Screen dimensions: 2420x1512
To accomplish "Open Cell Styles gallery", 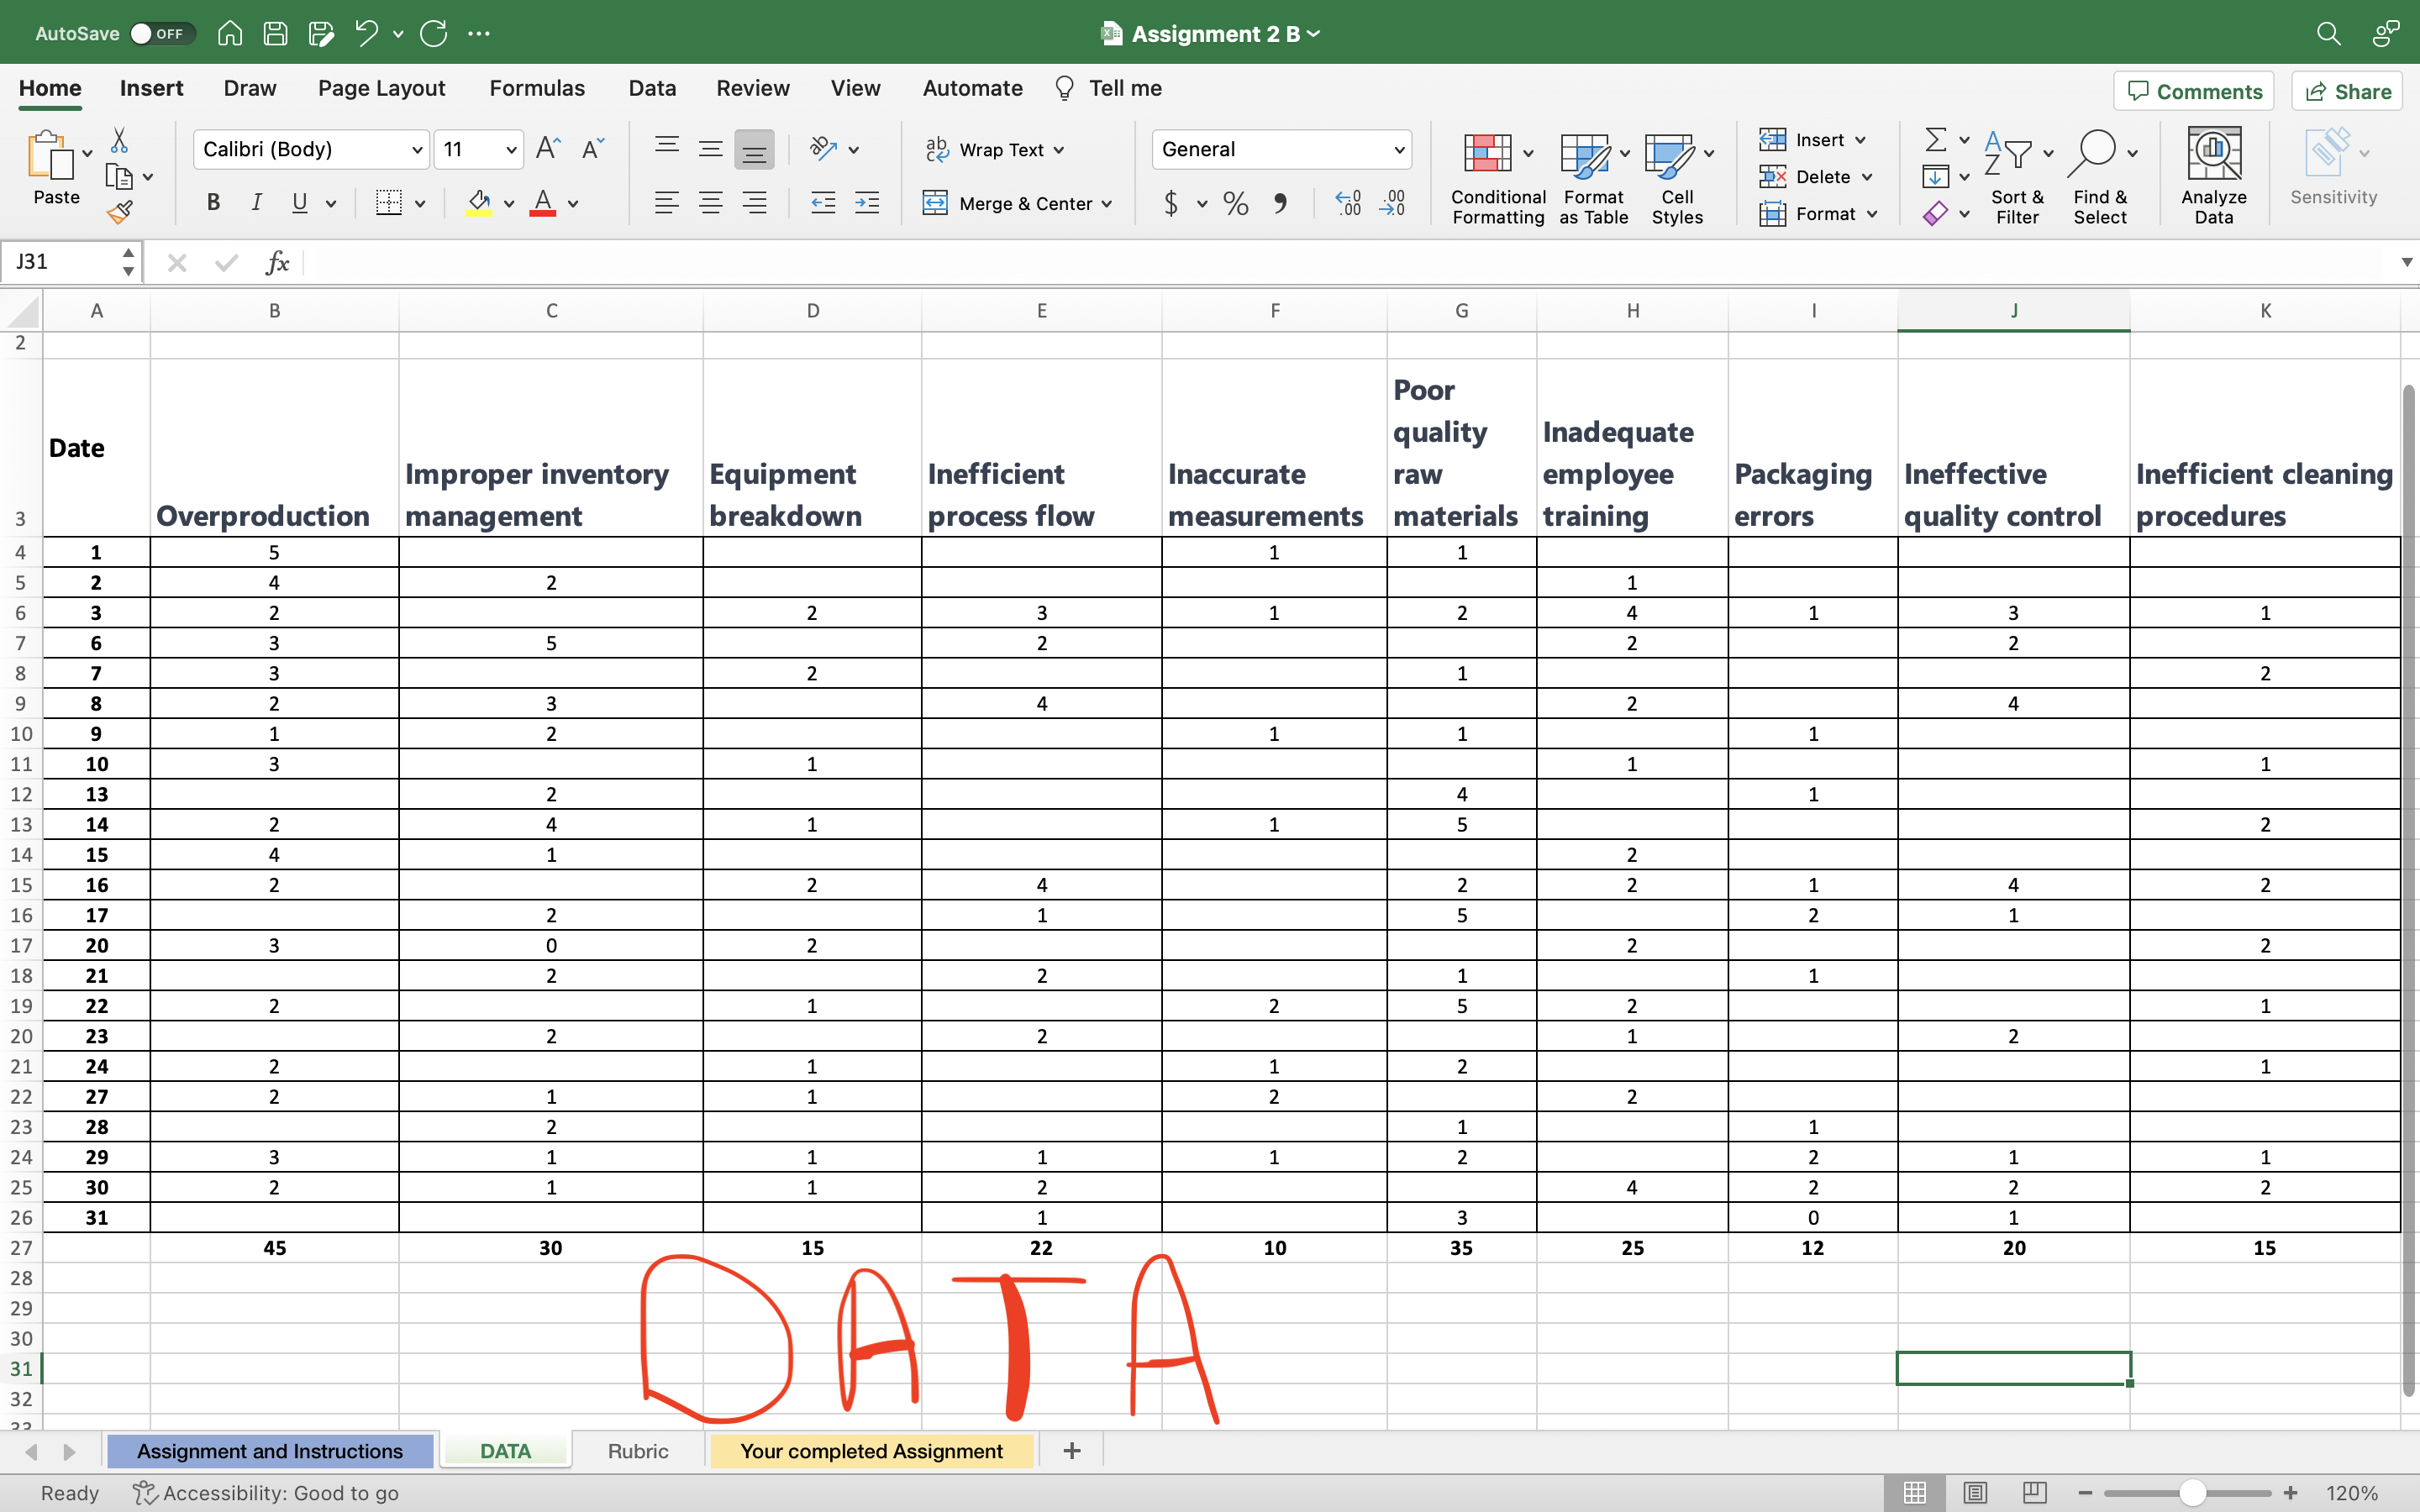I will [1675, 176].
